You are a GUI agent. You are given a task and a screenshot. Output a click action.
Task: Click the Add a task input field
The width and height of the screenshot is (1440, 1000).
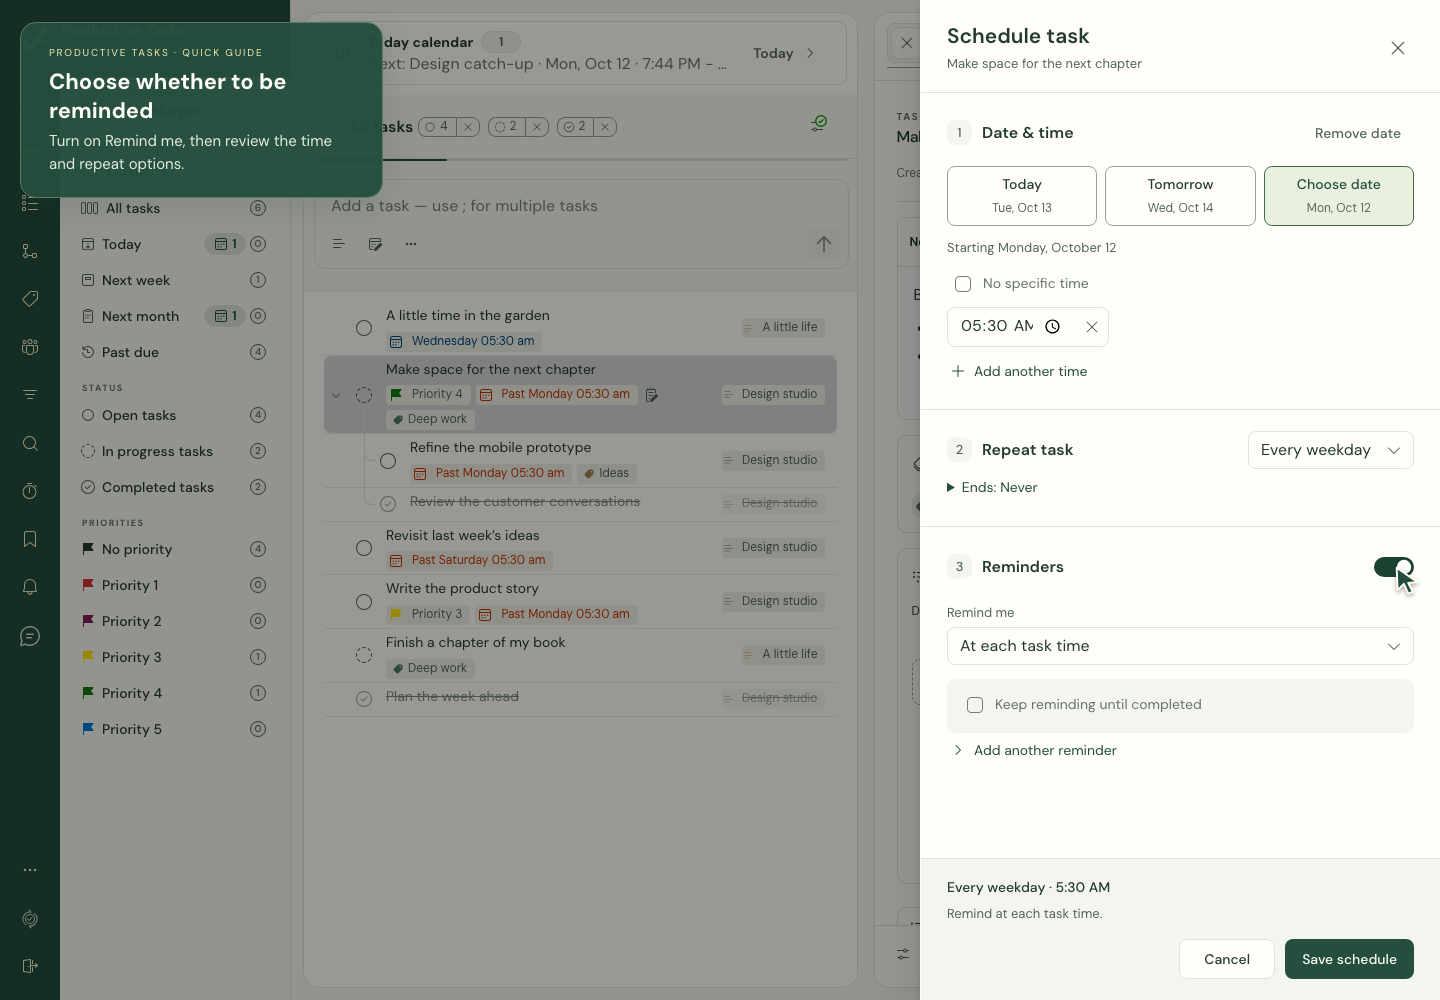tap(580, 206)
